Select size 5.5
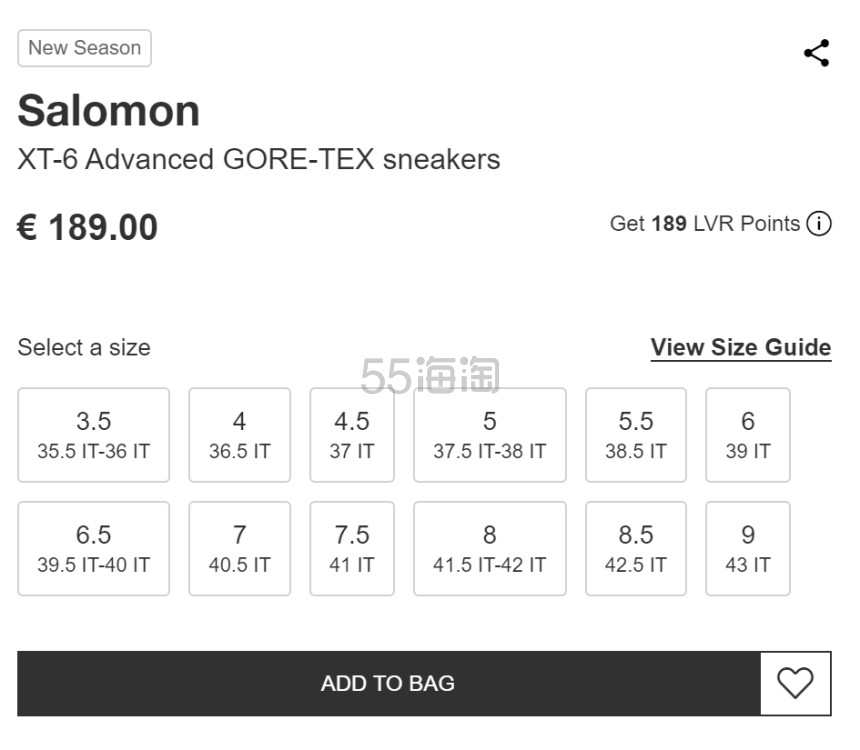 point(635,434)
